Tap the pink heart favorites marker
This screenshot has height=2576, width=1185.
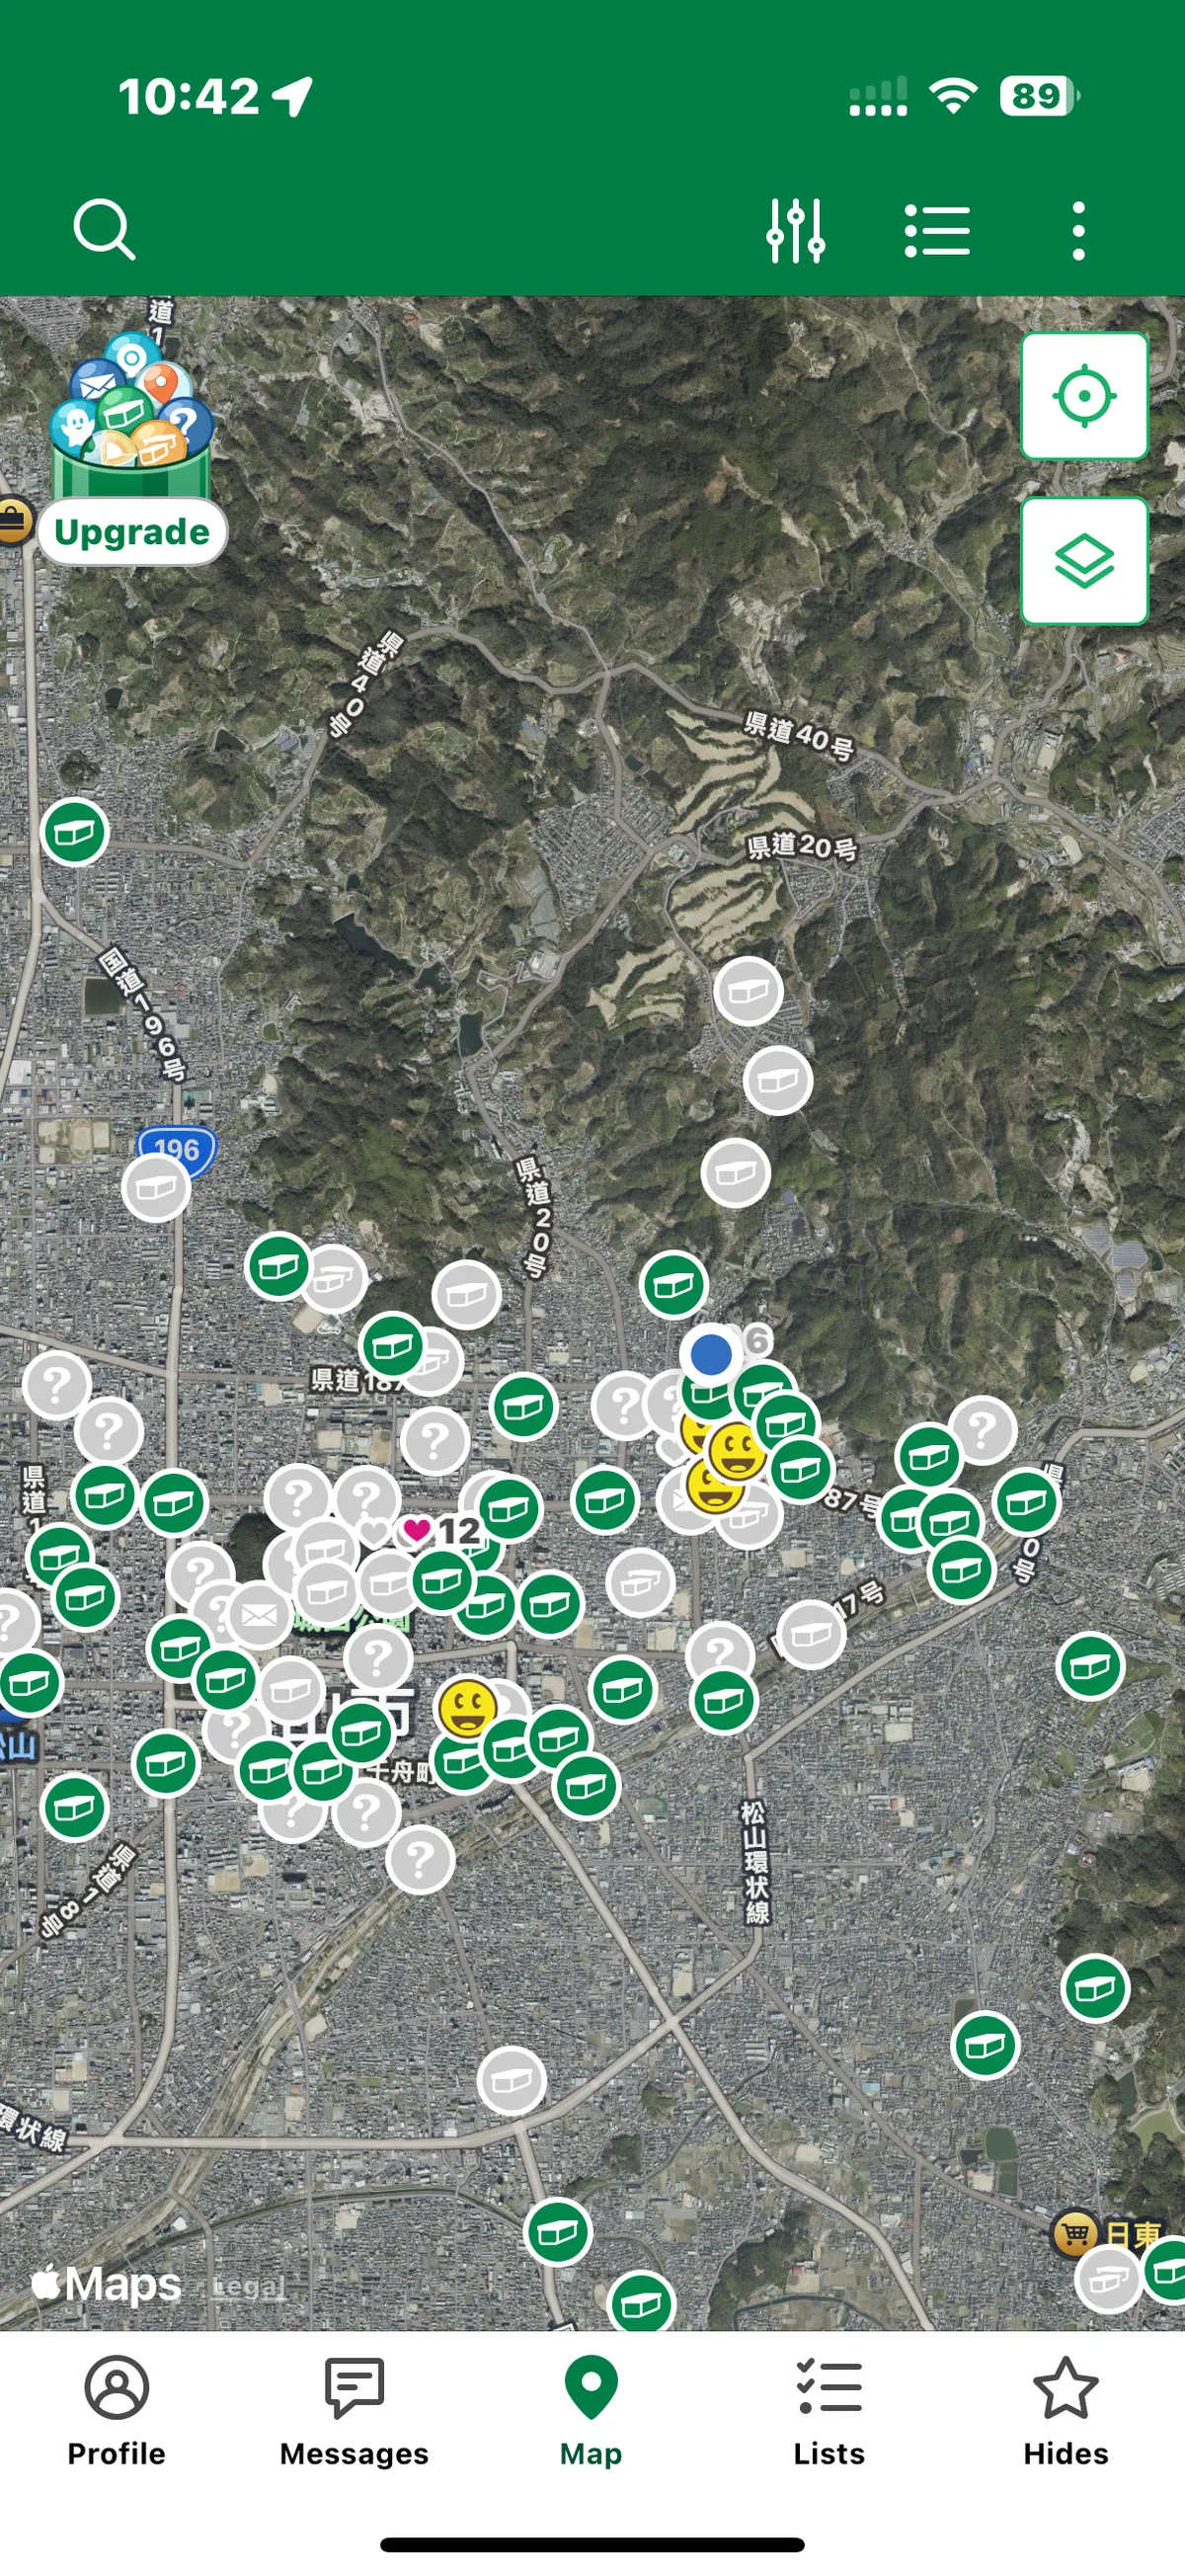[416, 1530]
